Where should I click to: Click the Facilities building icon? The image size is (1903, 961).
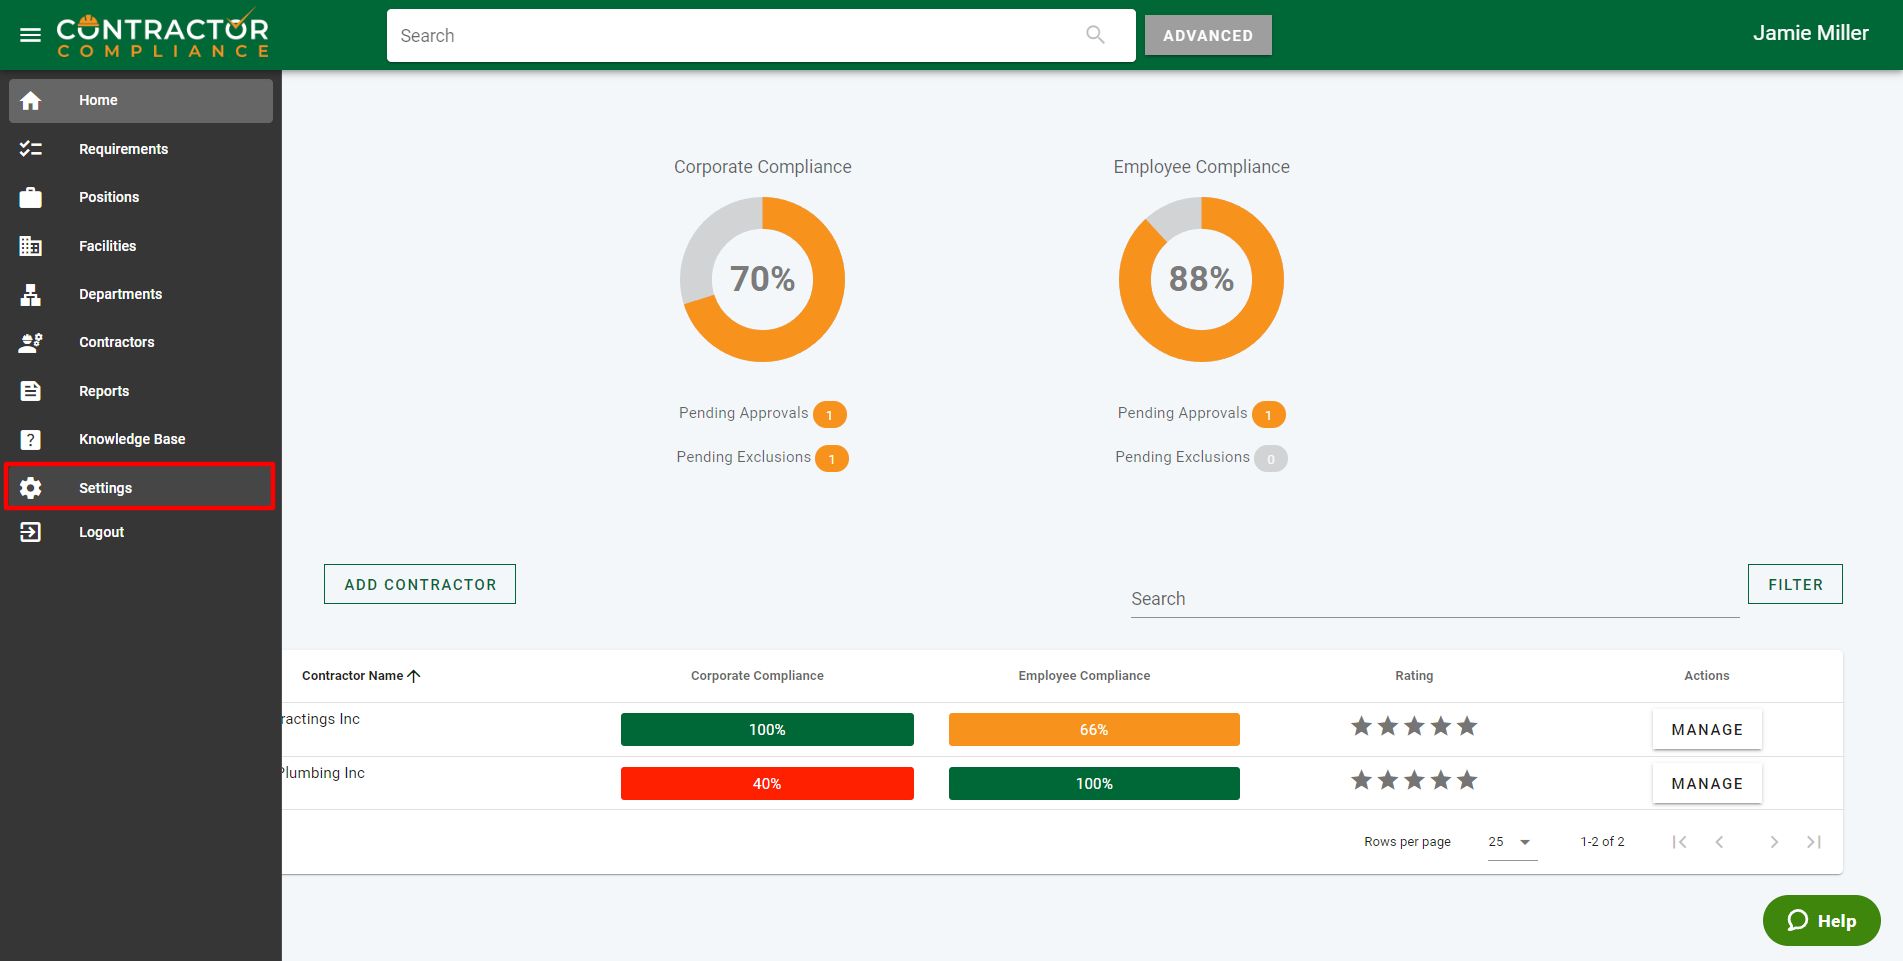(31, 246)
